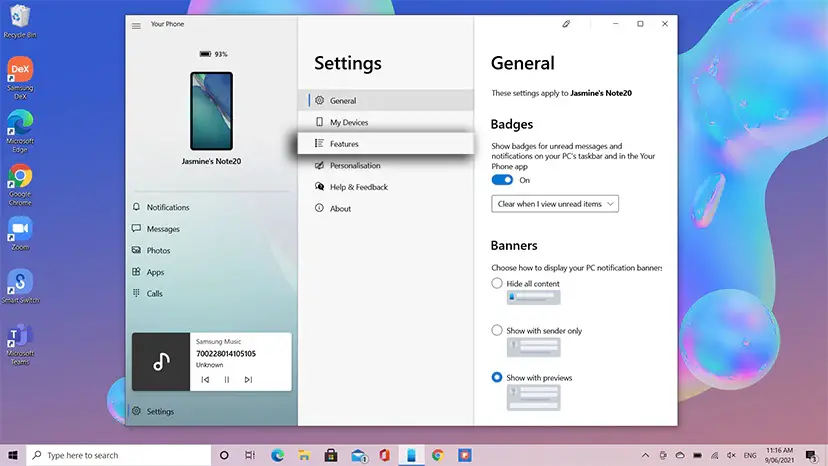The height and width of the screenshot is (466, 828).
Task: Select the General settings category
Action: pos(385,100)
